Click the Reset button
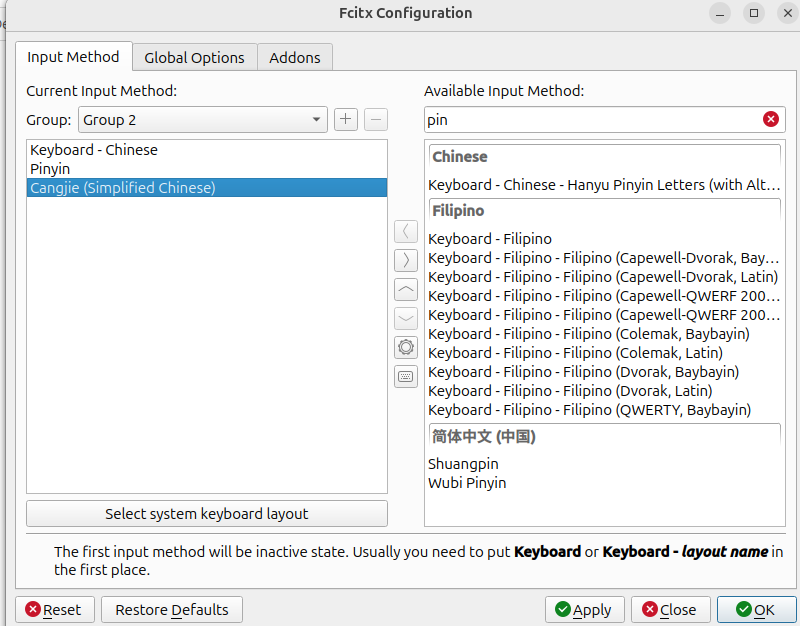This screenshot has width=800, height=626. pos(55,610)
